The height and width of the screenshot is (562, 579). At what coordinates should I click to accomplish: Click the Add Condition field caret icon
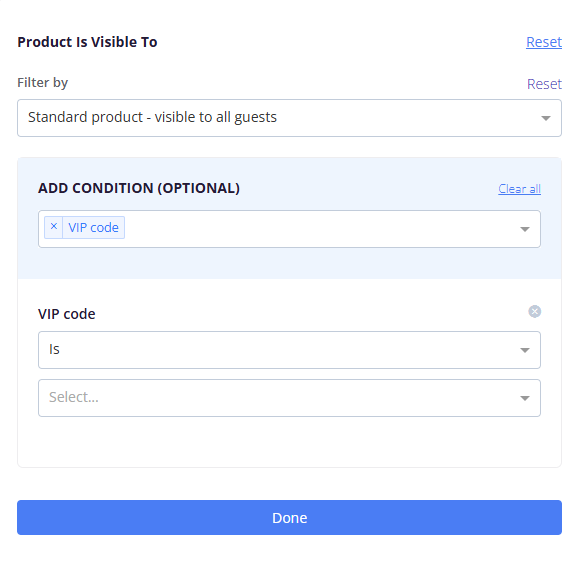tap(525, 229)
